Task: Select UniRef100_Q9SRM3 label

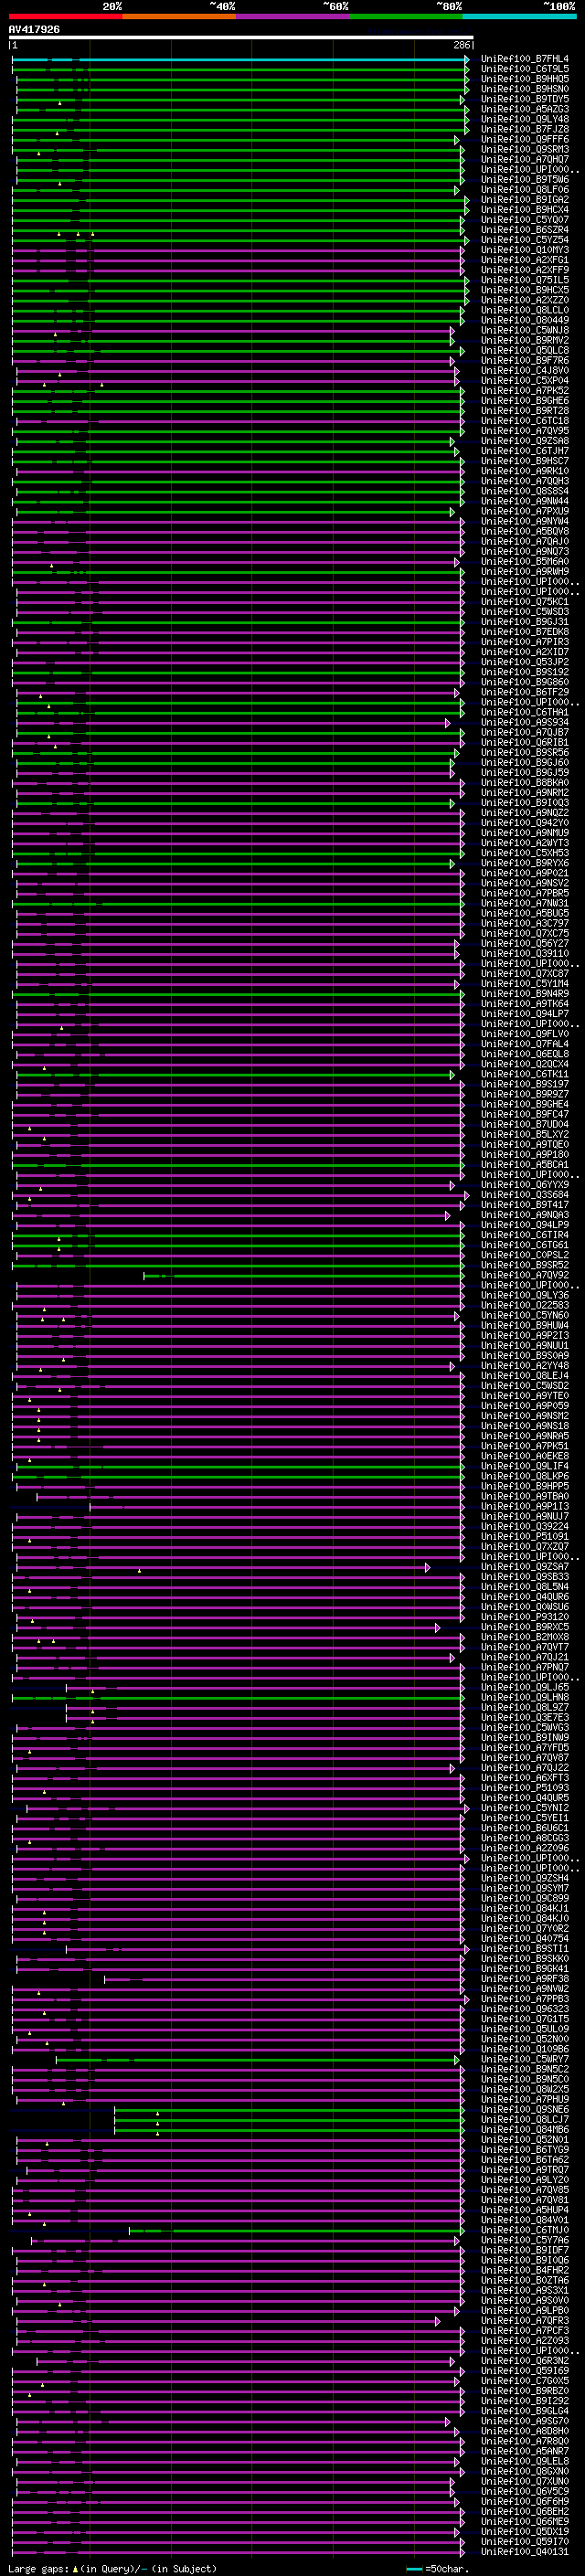Action: pos(525,149)
